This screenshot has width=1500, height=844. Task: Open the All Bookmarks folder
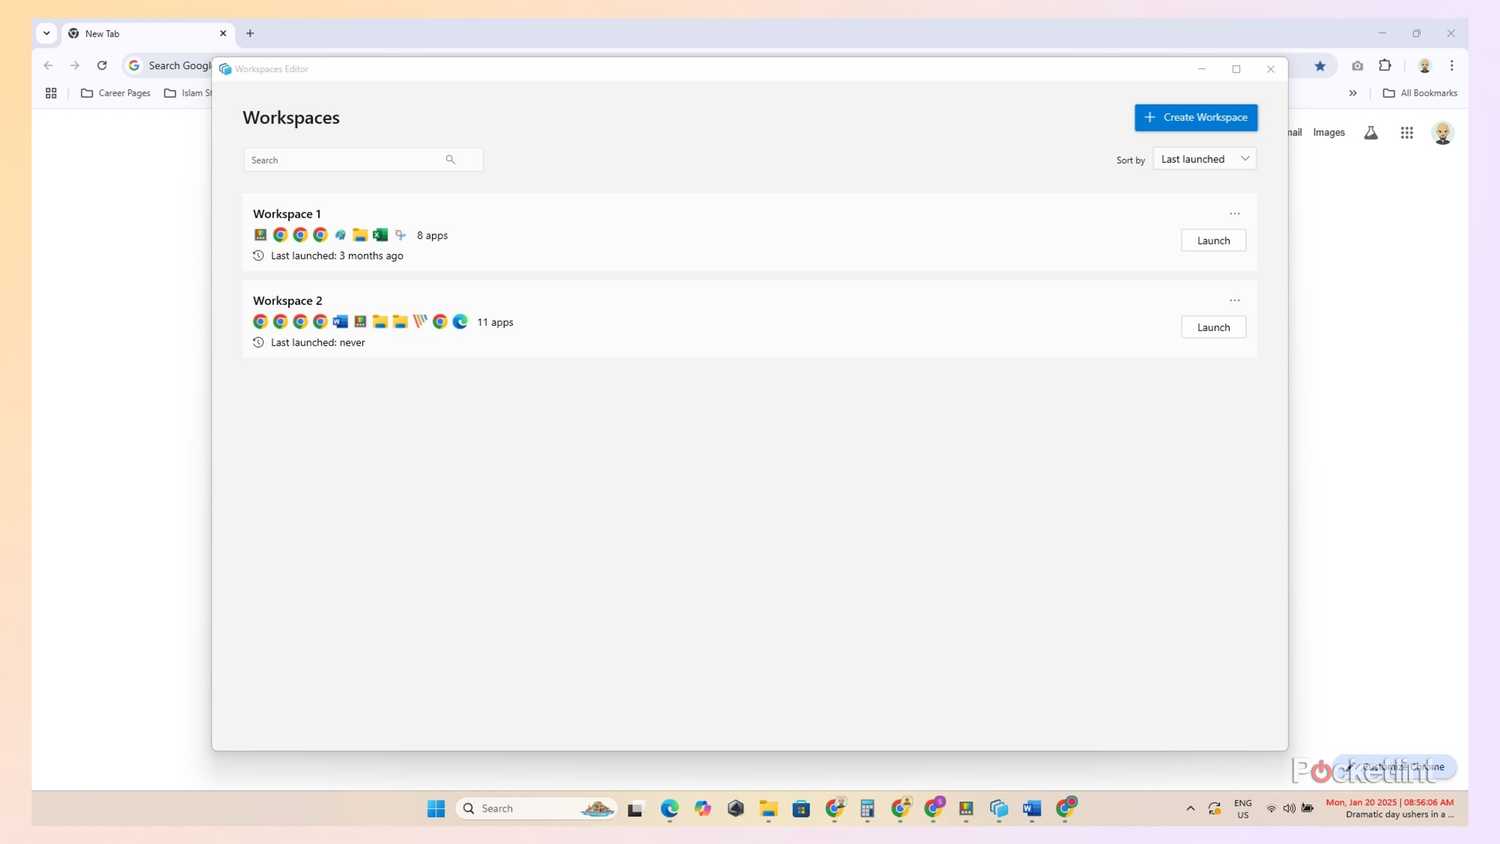[x=1420, y=93]
